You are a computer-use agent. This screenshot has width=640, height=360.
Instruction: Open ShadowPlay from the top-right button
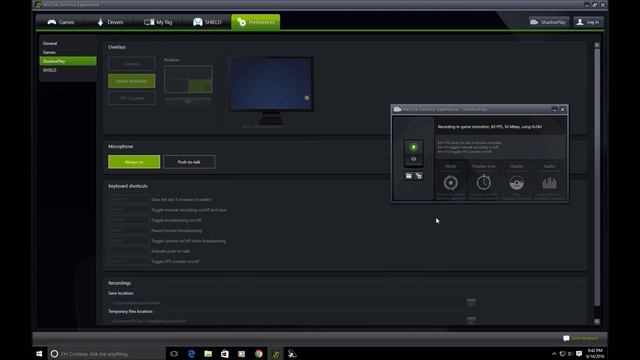[549, 22]
